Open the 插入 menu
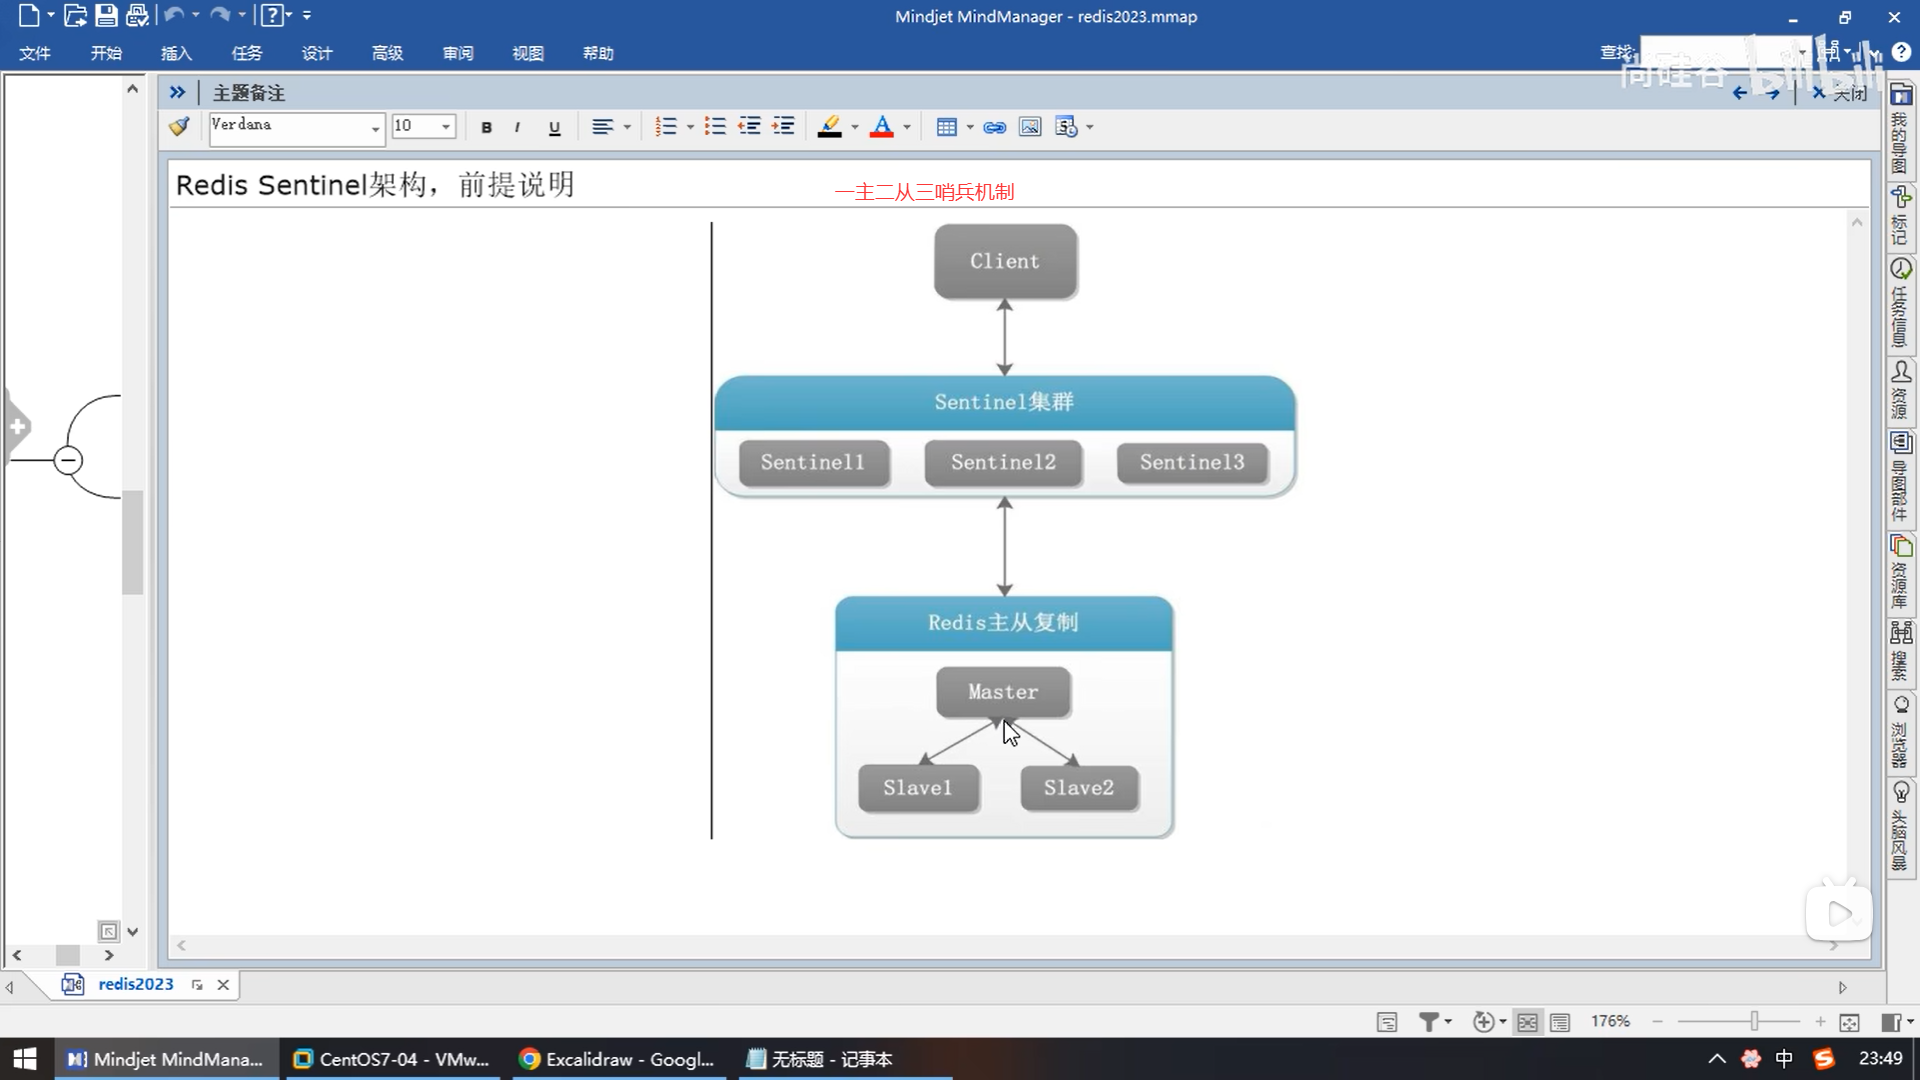 click(x=176, y=53)
